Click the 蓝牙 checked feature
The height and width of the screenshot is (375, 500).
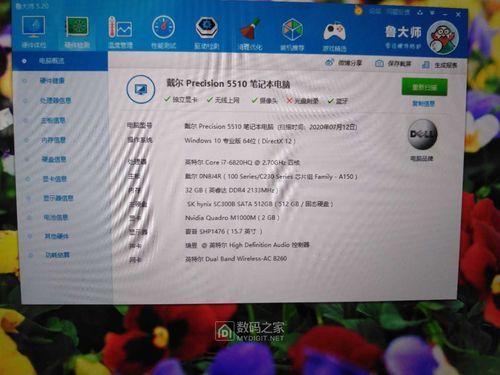338,101
